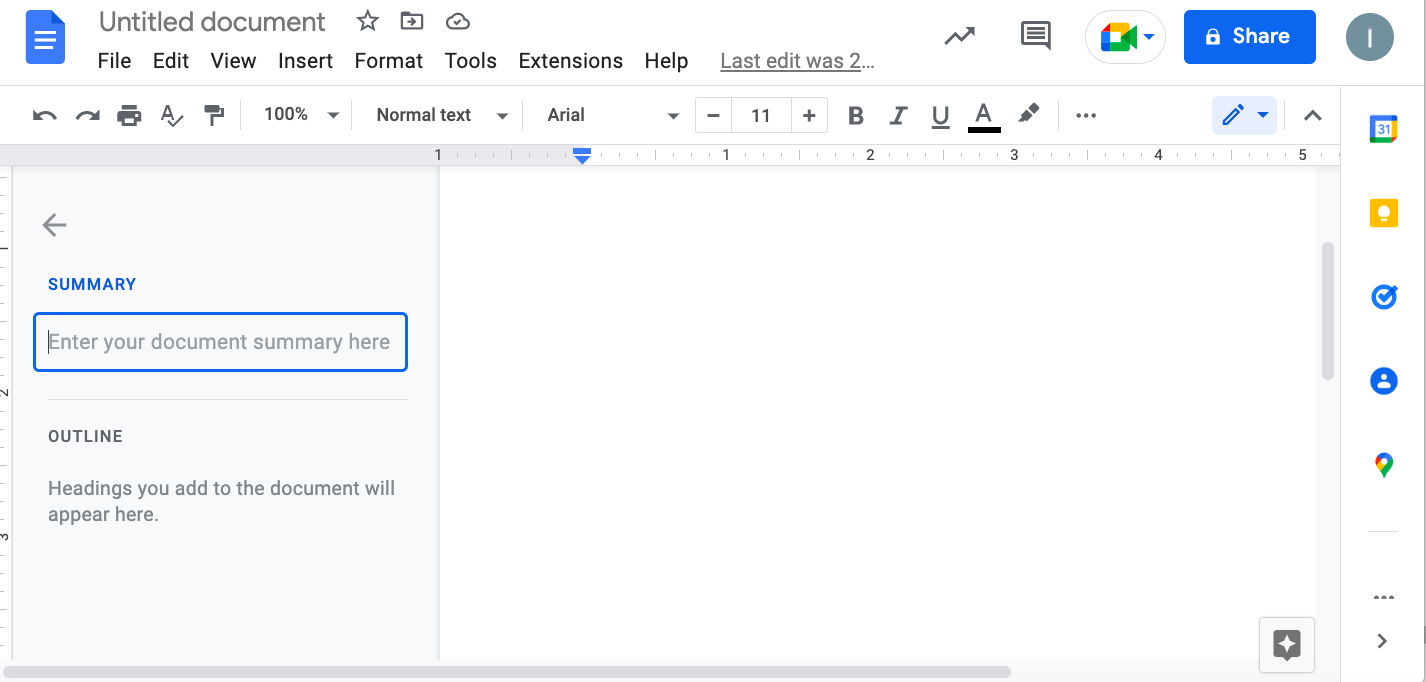Image resolution: width=1426 pixels, height=682 pixels.
Task: Toggle italic formatting
Action: pyautogui.click(x=898, y=115)
